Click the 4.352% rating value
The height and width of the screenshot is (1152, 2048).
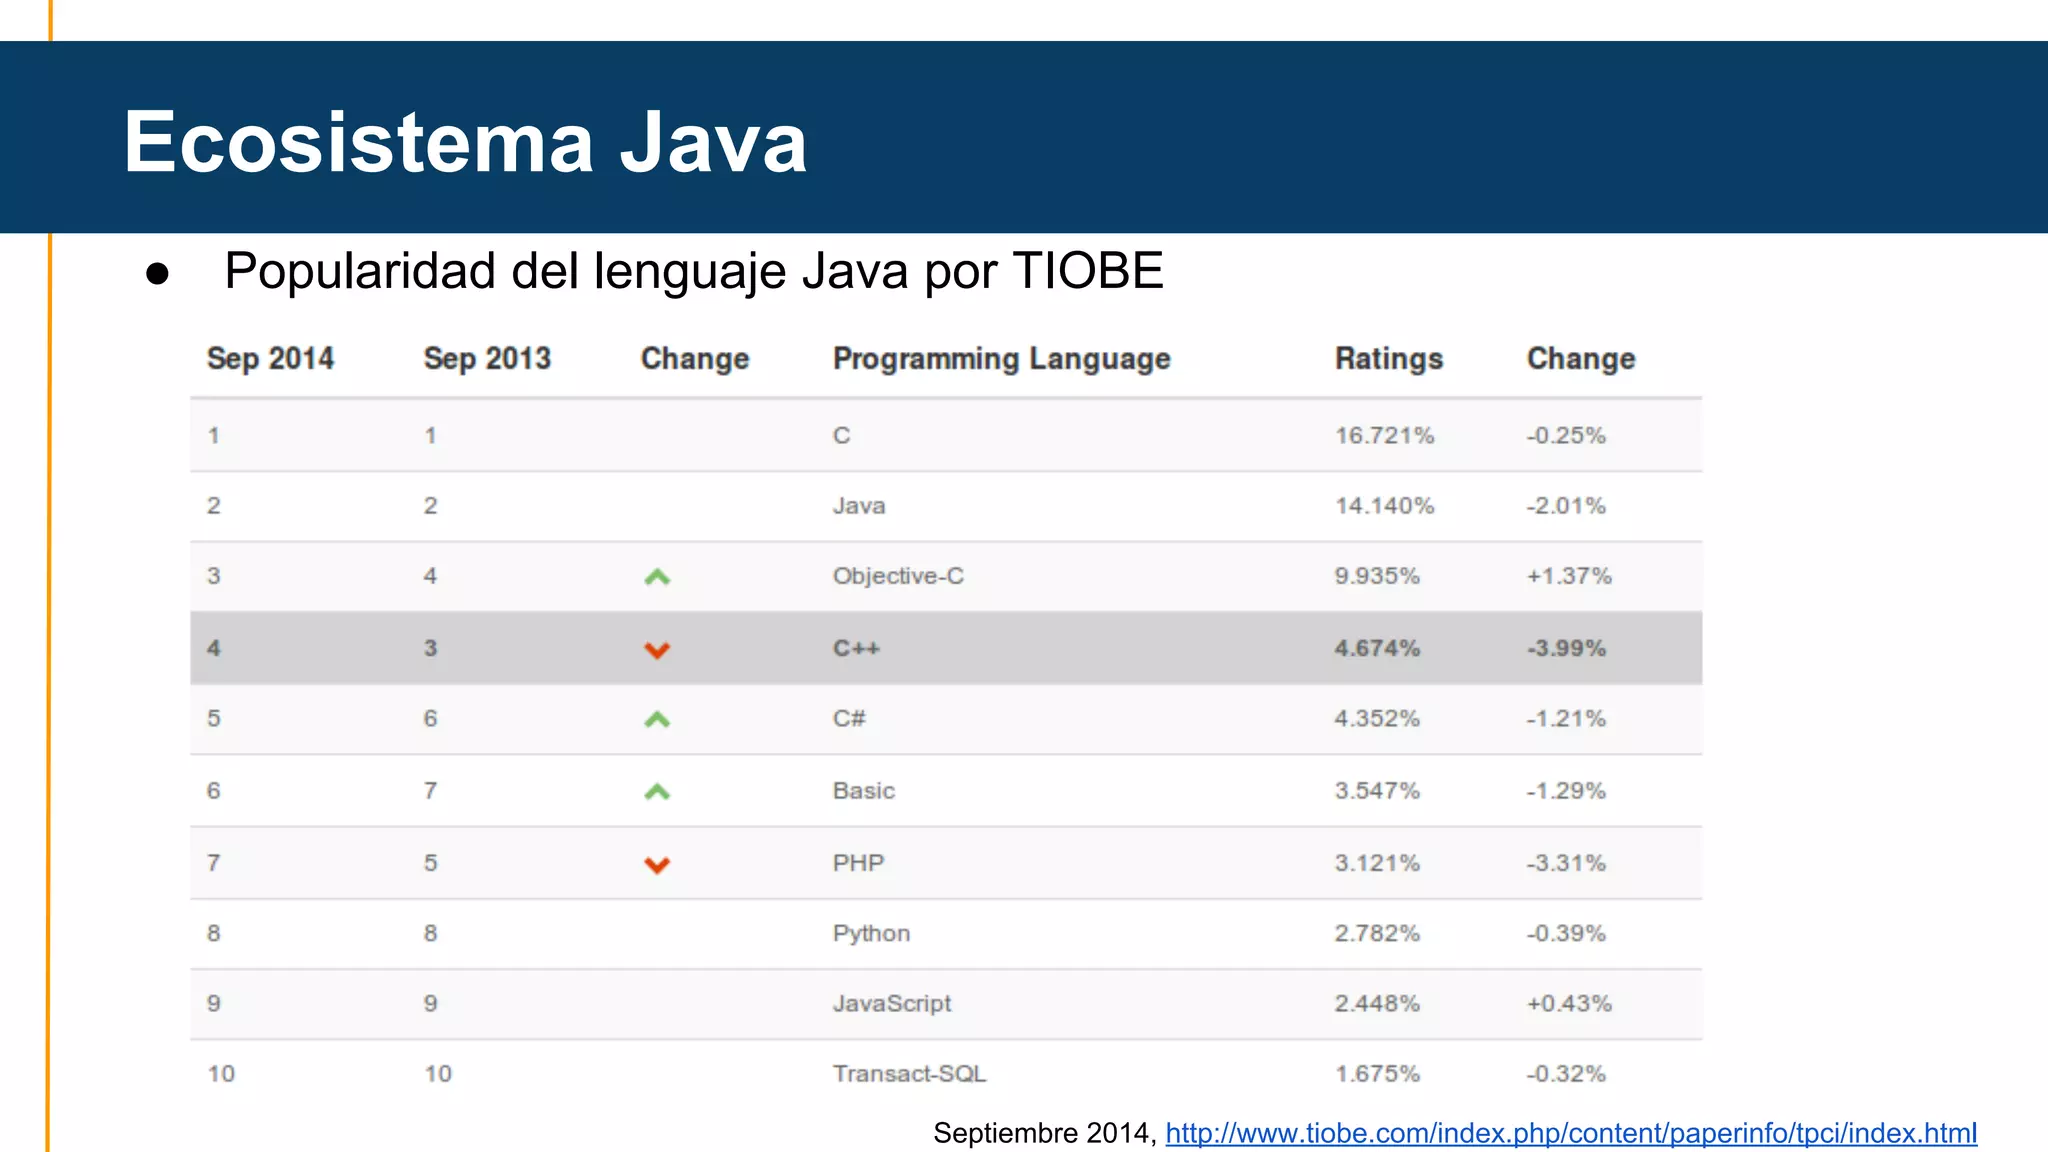pyautogui.click(x=1377, y=718)
